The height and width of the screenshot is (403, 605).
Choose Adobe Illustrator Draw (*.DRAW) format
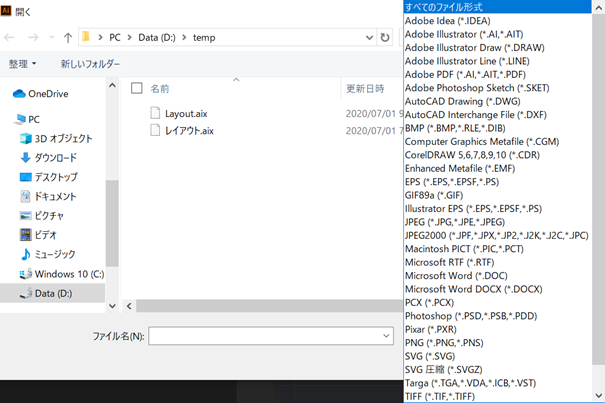tap(497, 48)
